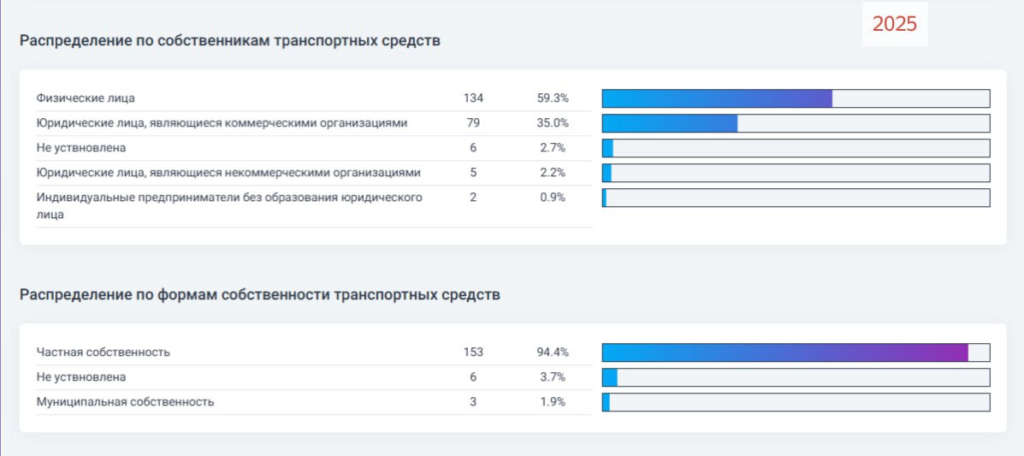Click the Распределение по собственникам heading

pos(230,41)
